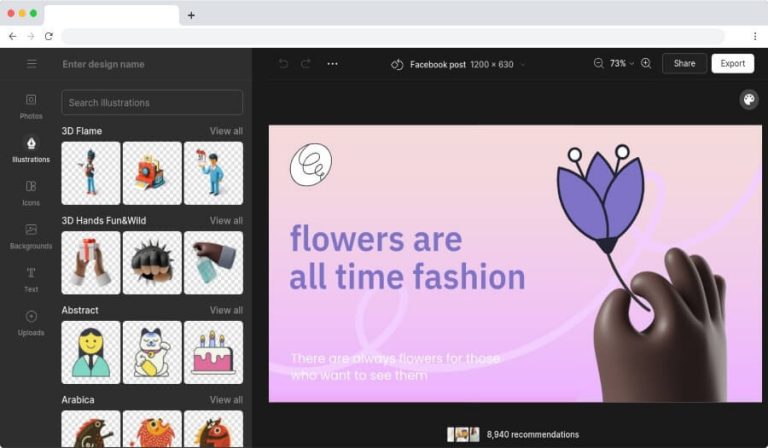Pick the 3D Flame red camera illustration
This screenshot has height=448, width=768.
[x=152, y=173]
